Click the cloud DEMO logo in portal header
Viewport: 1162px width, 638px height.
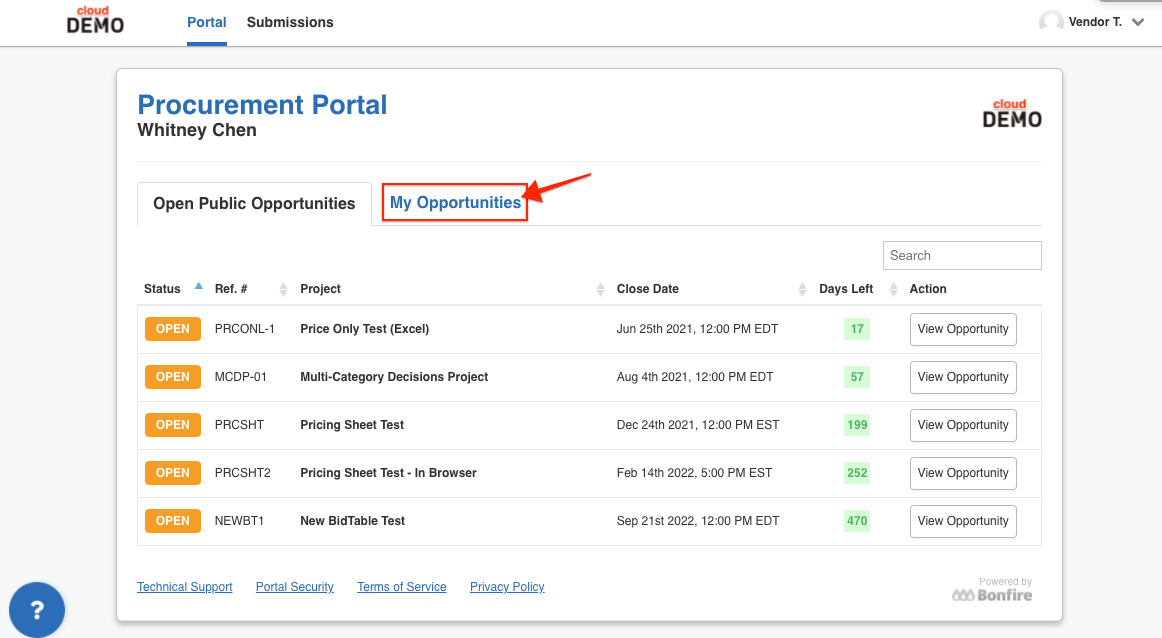click(x=1012, y=113)
